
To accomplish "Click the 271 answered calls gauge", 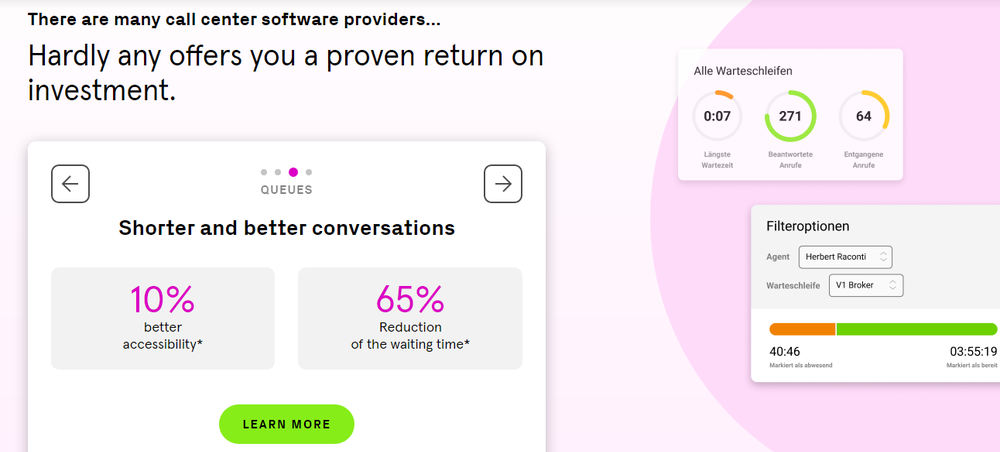I will [x=790, y=116].
